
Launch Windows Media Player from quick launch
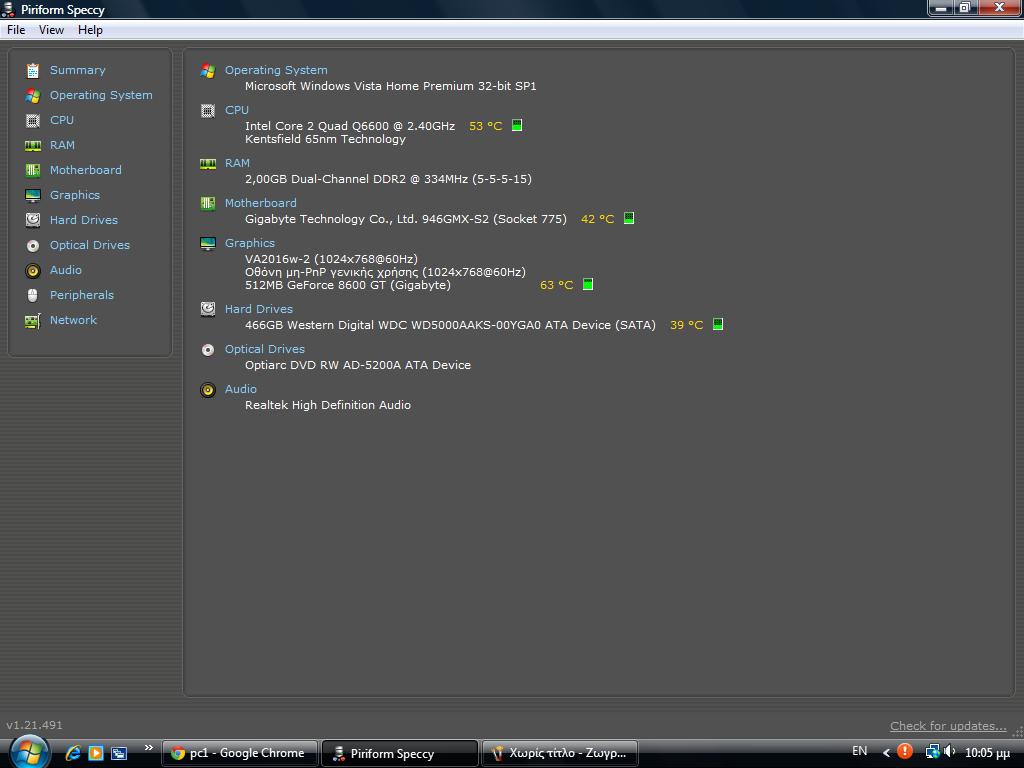[x=96, y=753]
